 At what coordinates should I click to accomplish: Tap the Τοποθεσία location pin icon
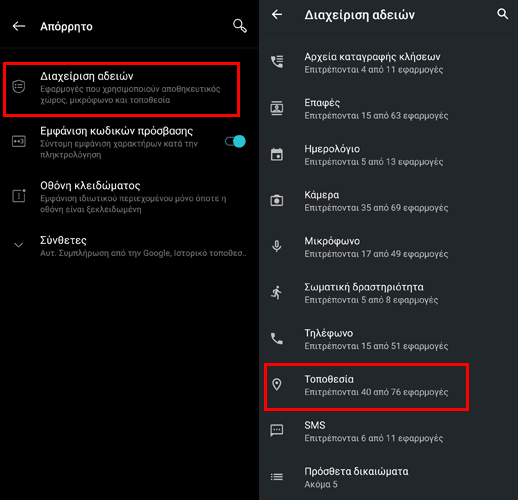pyautogui.click(x=277, y=384)
